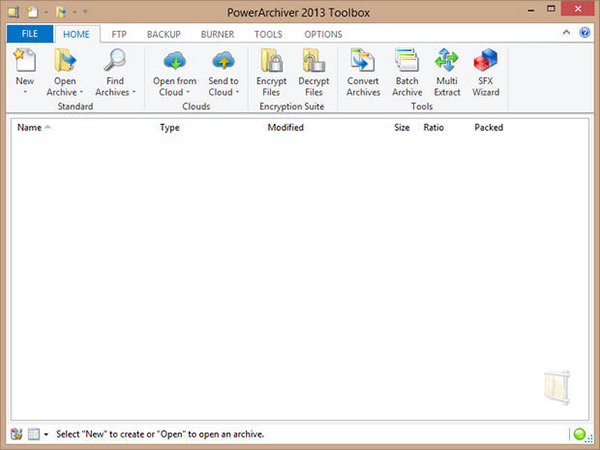Select Open from Cloud icon
Image resolution: width=600 pixels, height=450 pixels.
[175, 60]
